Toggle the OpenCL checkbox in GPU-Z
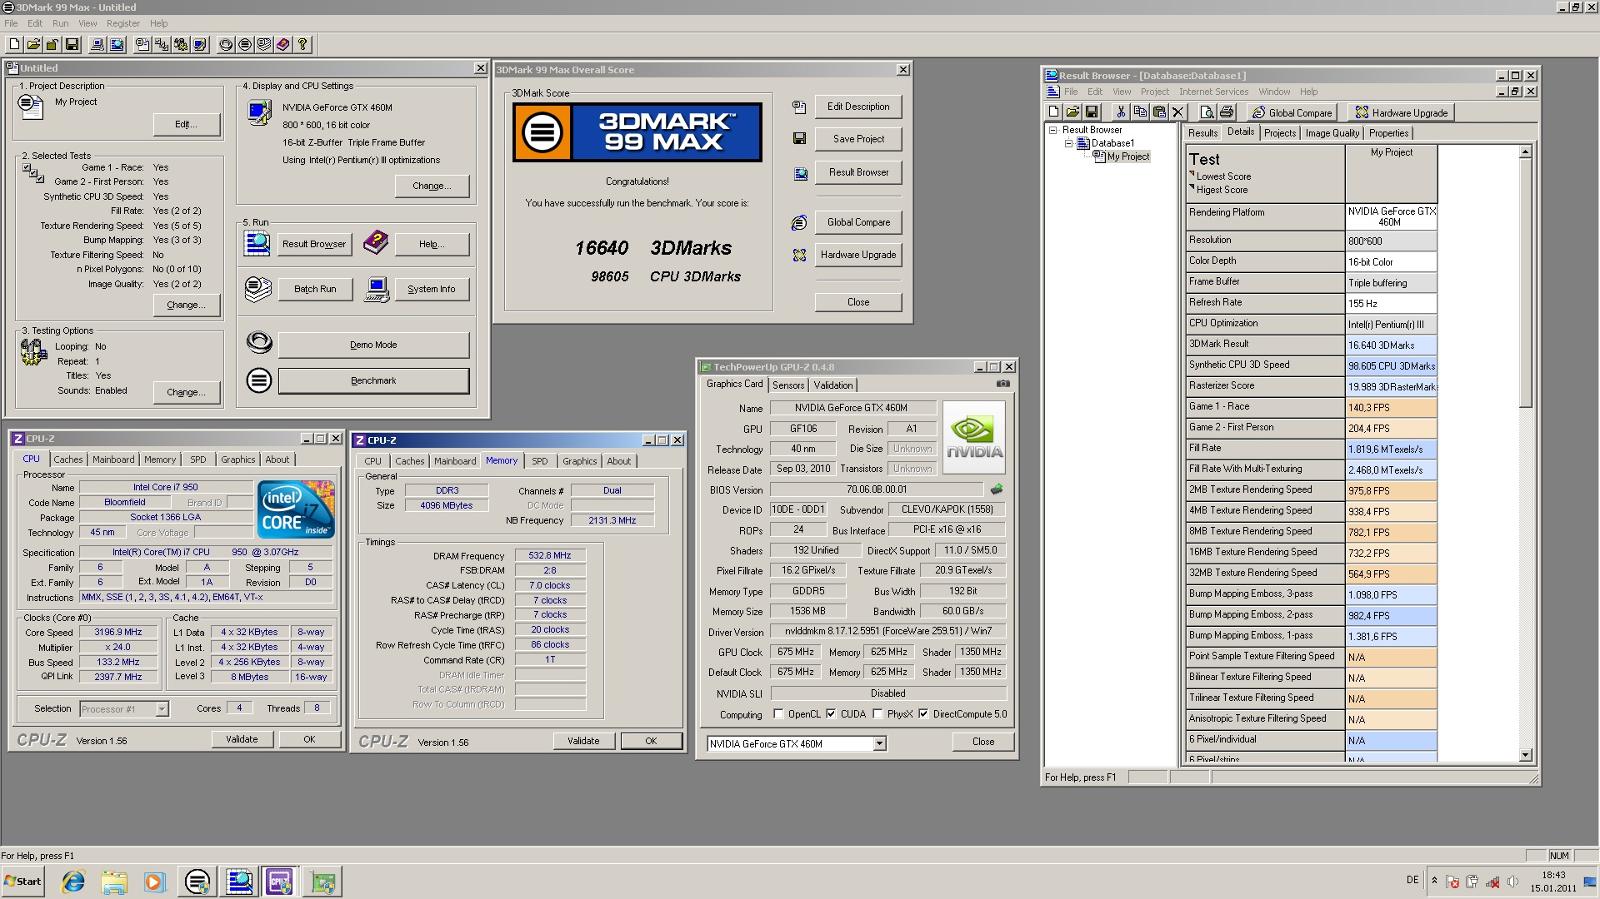1600x899 pixels. [779, 714]
